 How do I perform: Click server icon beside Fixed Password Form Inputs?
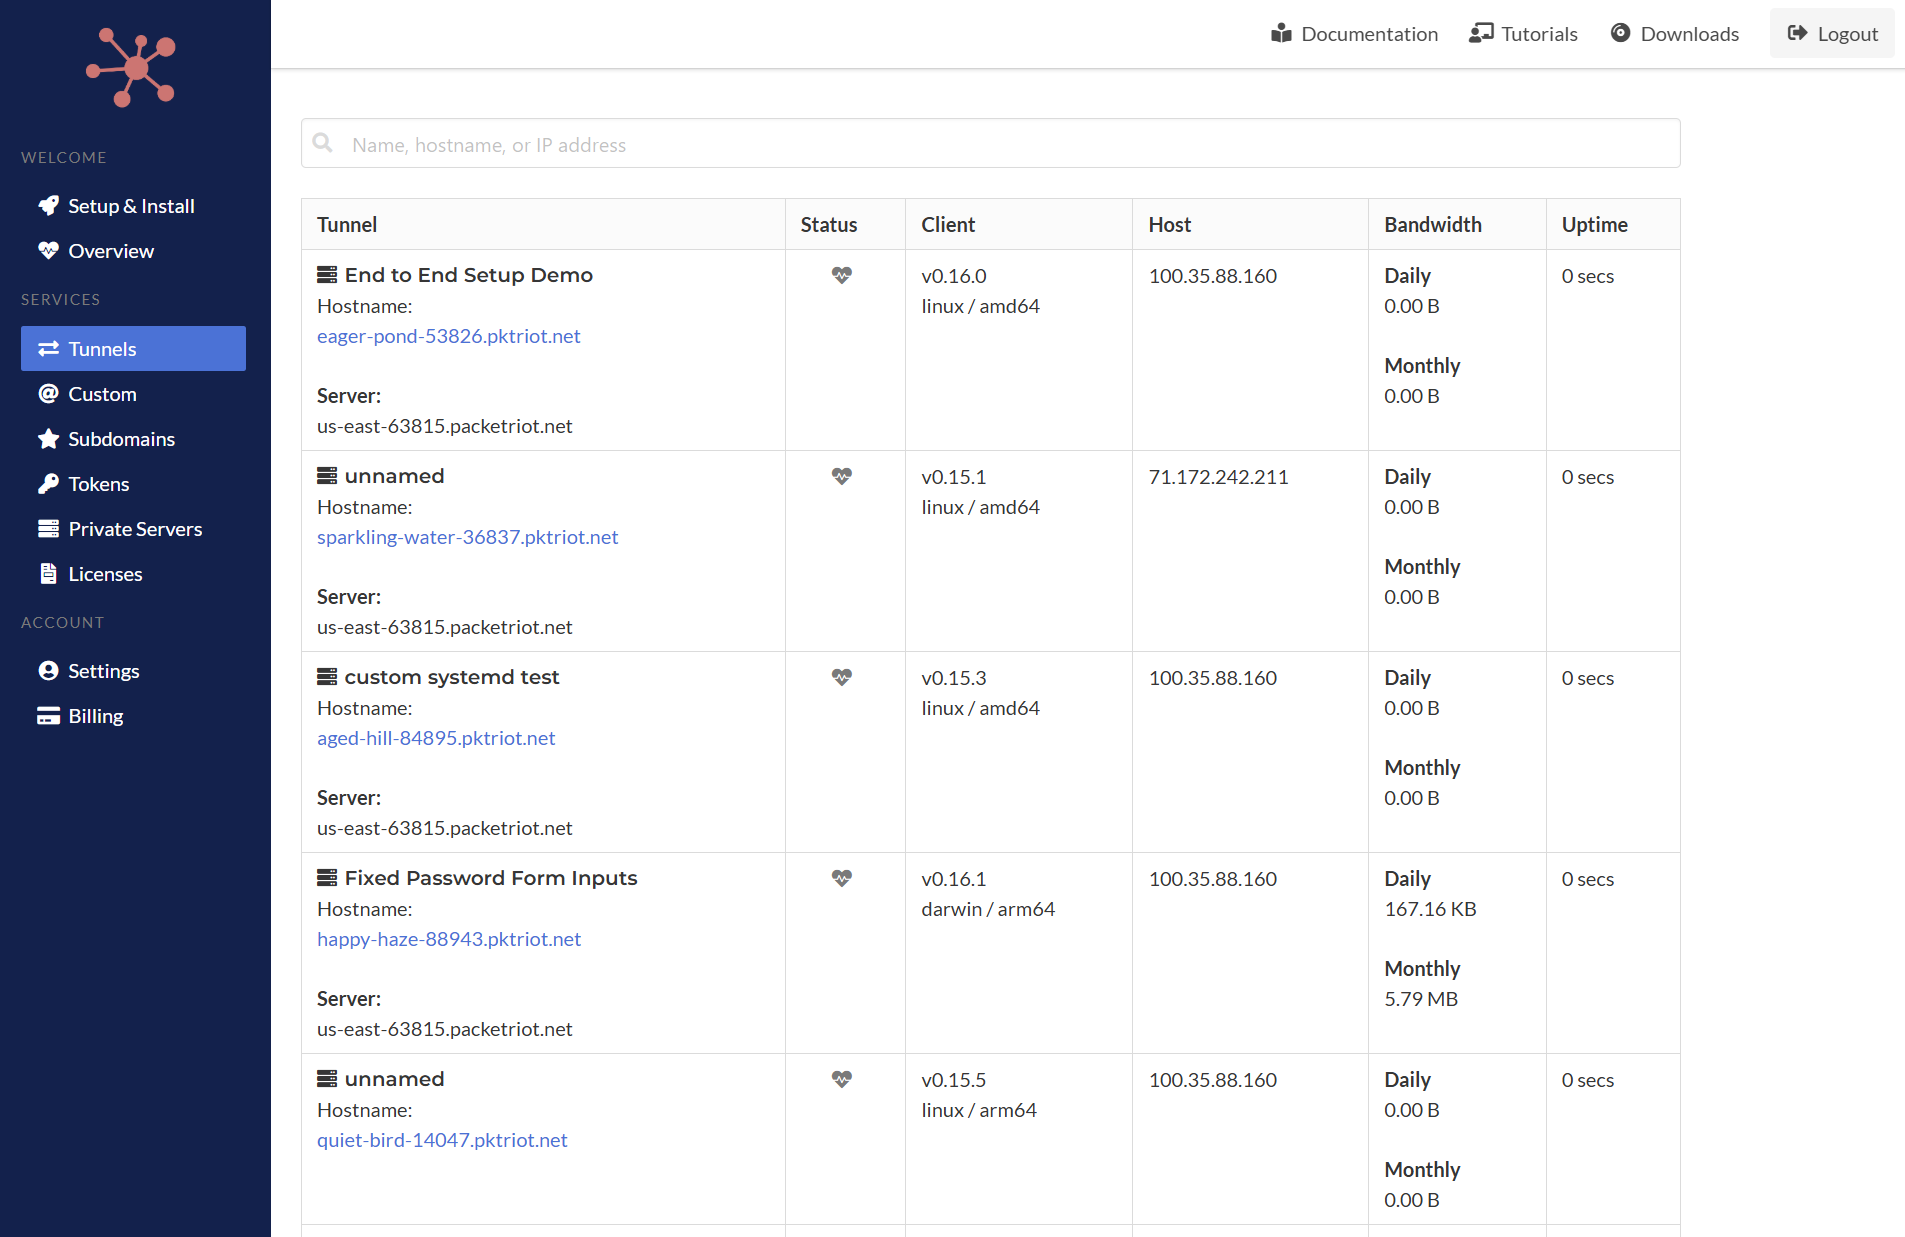pyautogui.click(x=327, y=878)
